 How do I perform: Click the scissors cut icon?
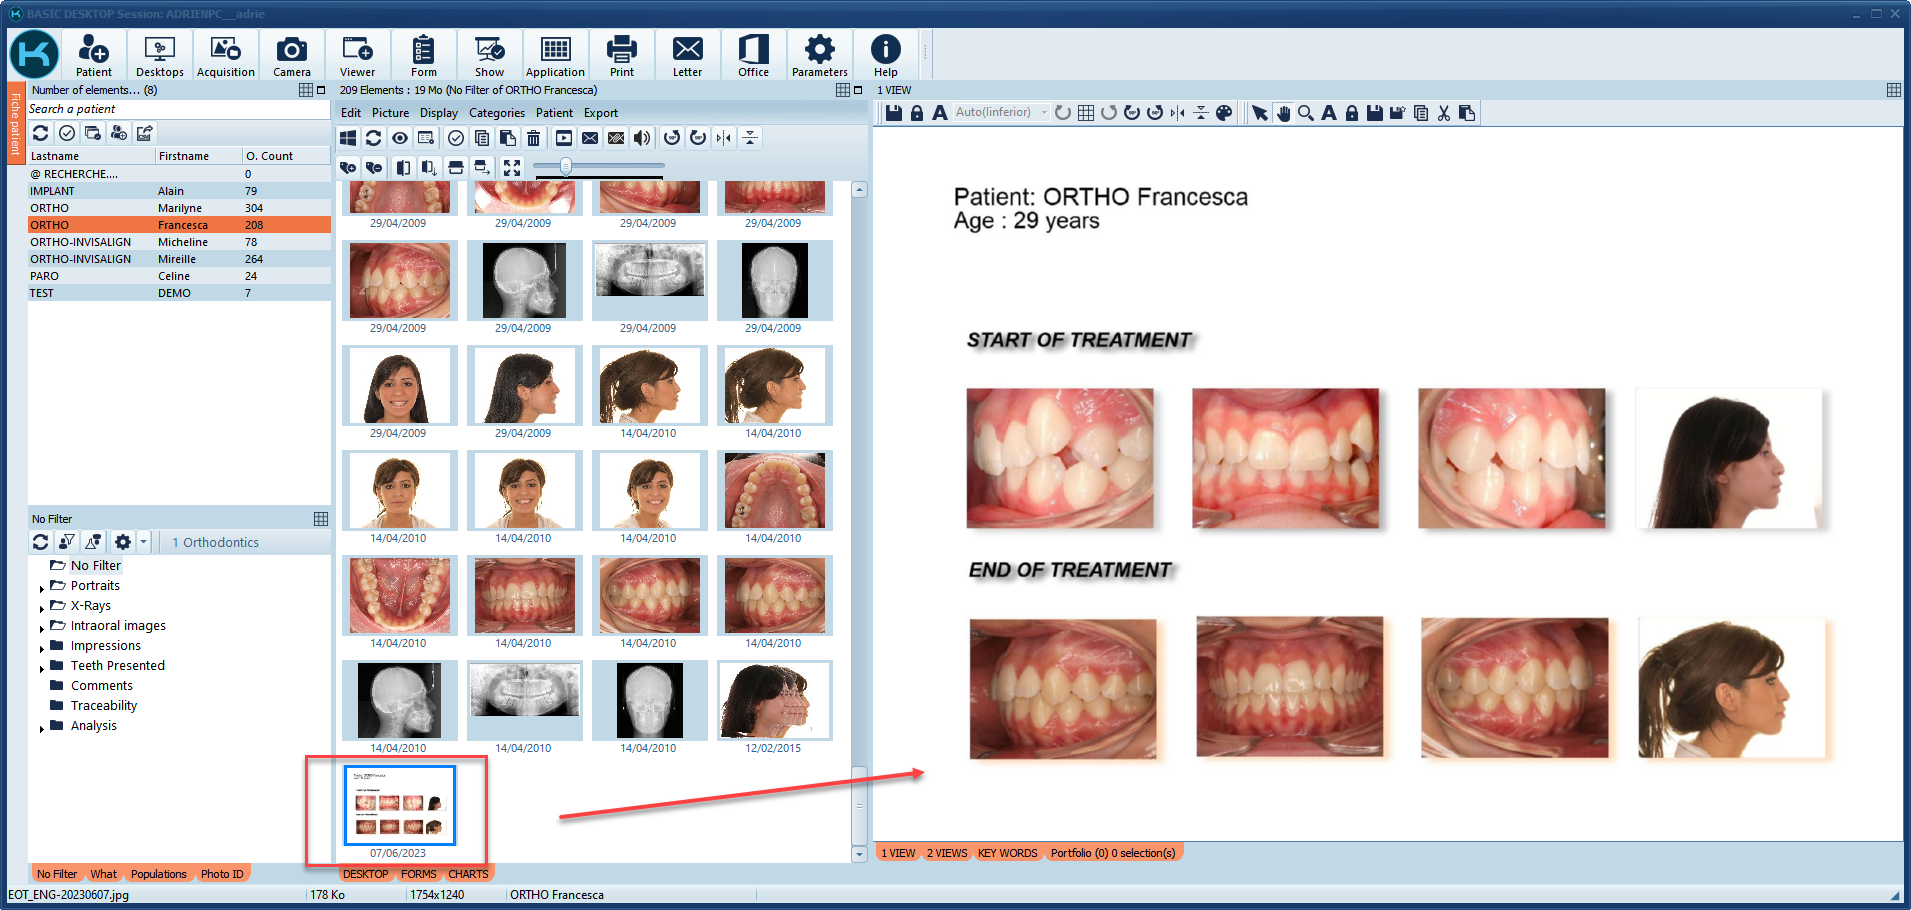(x=1444, y=113)
